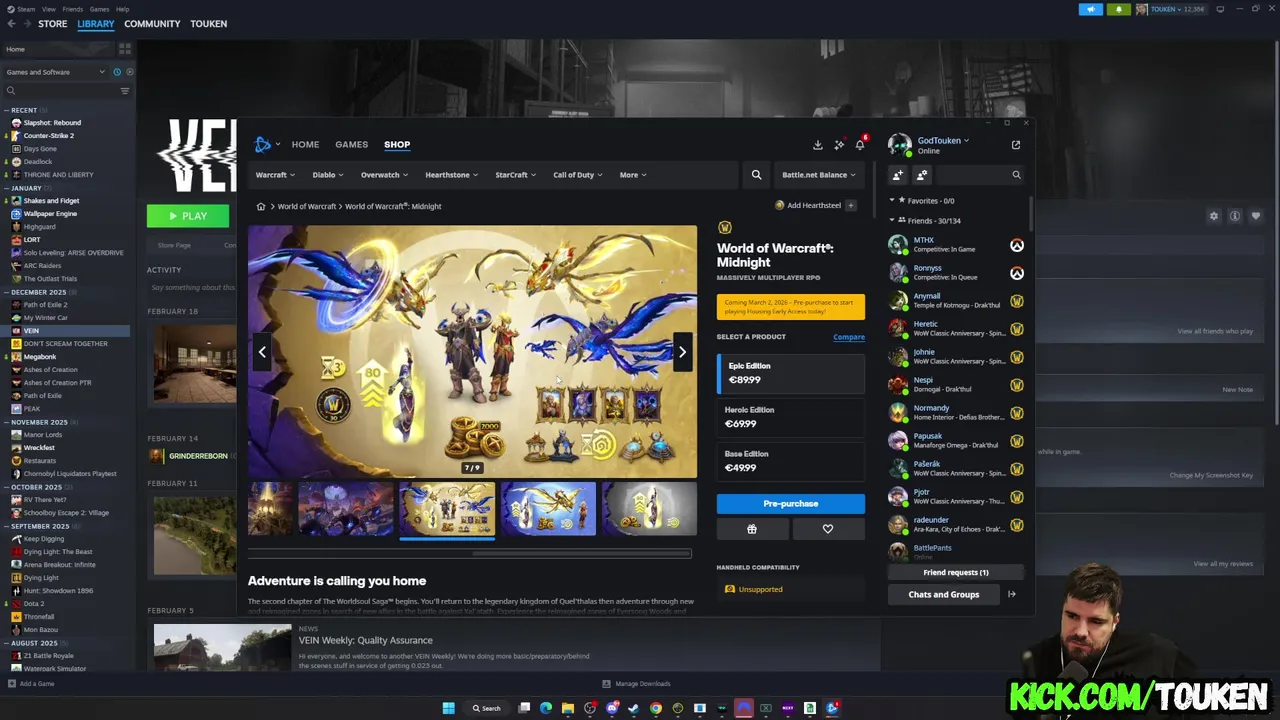The height and width of the screenshot is (720, 1280).
Task: Expand the Call of Duty dropdown
Action: click(x=579, y=175)
